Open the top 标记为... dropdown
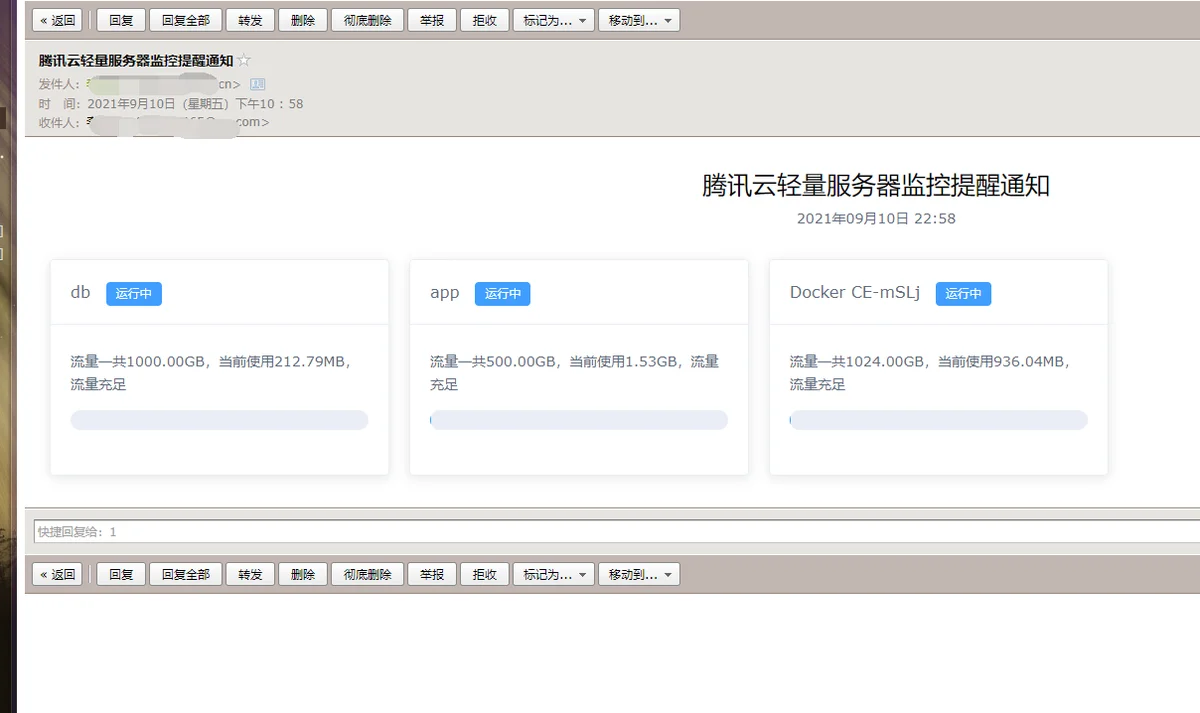Viewport: 1200px width, 713px height. click(554, 20)
